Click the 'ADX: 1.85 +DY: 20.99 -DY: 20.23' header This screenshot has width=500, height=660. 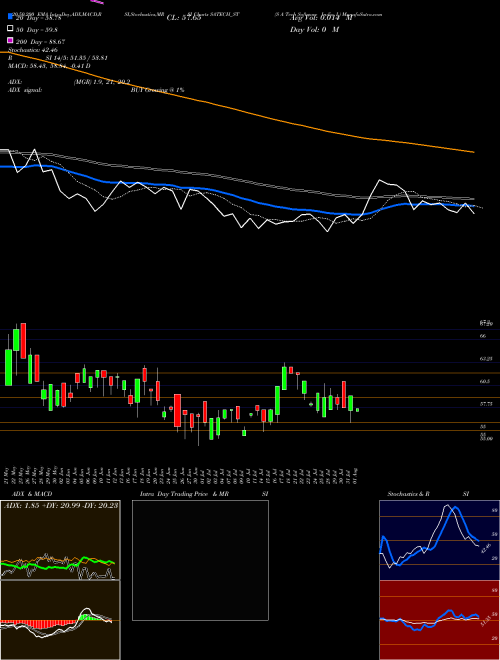[x=61, y=505]
